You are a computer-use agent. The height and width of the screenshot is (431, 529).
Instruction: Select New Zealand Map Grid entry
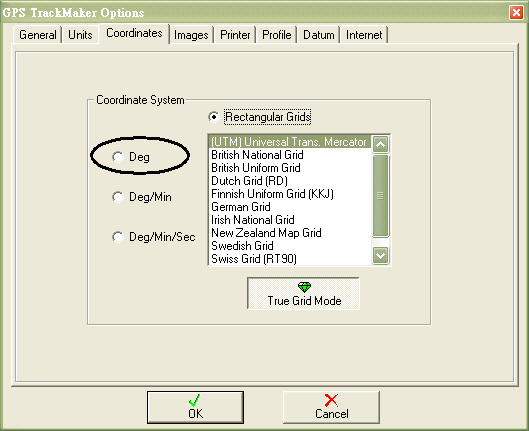(x=290, y=233)
